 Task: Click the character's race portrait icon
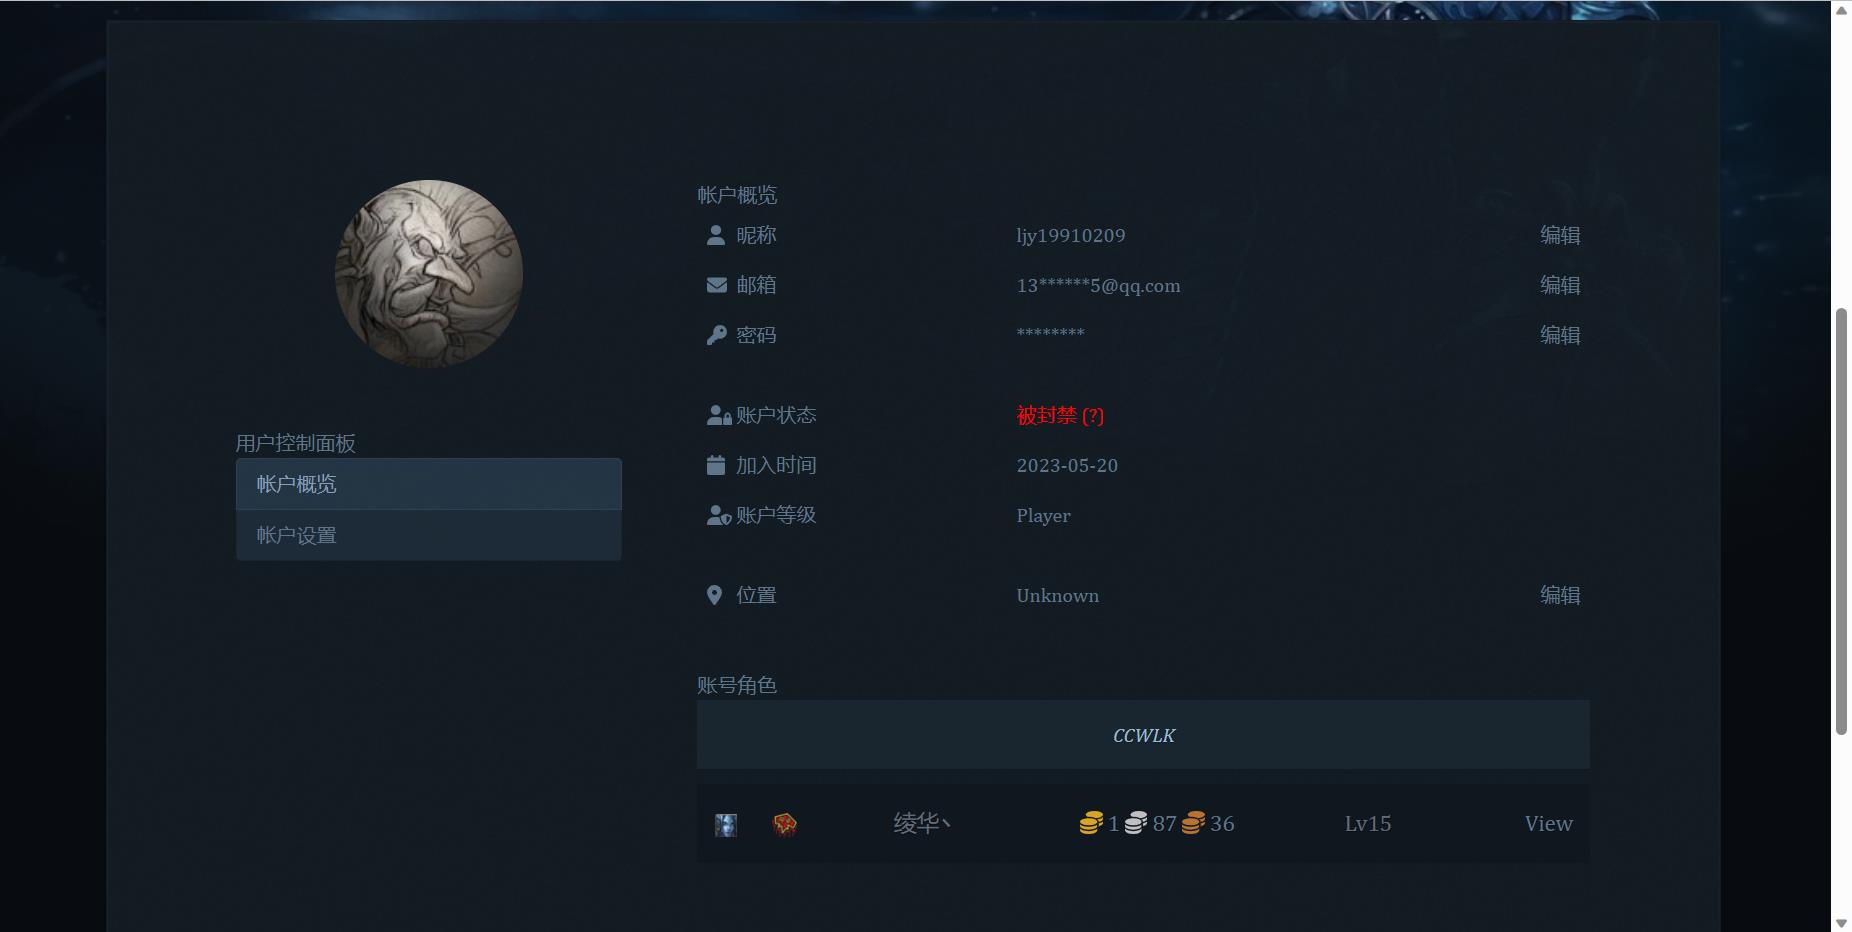[x=726, y=823]
